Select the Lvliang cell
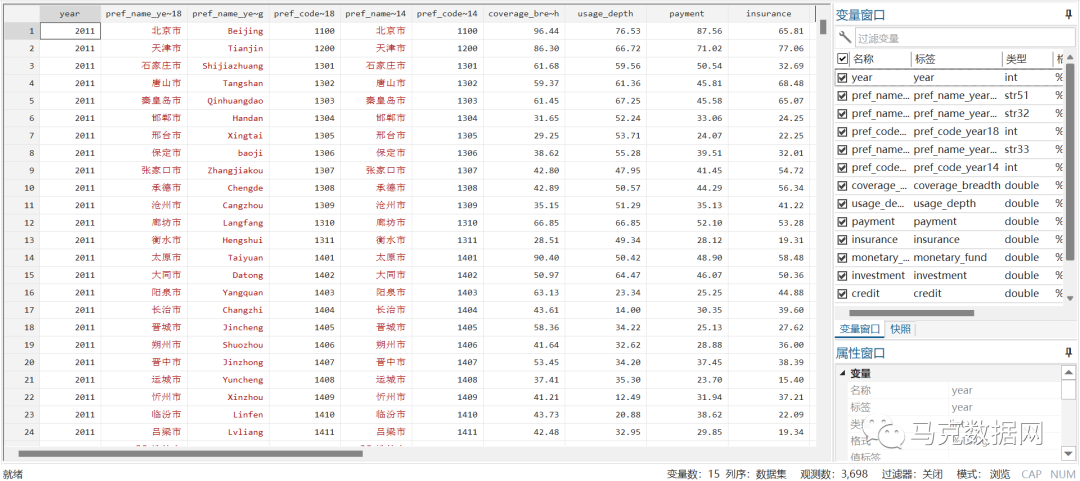1080x481 pixels. [x=228, y=432]
